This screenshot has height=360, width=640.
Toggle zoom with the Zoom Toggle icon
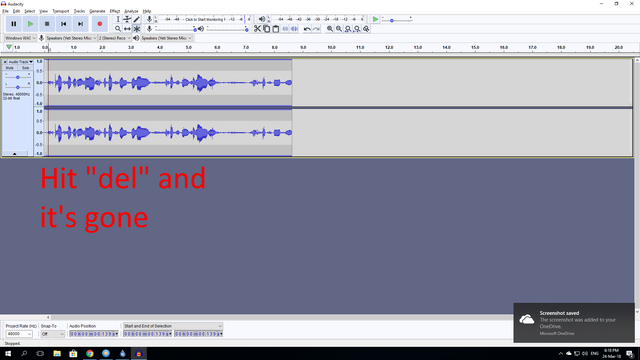pyautogui.click(x=366, y=29)
